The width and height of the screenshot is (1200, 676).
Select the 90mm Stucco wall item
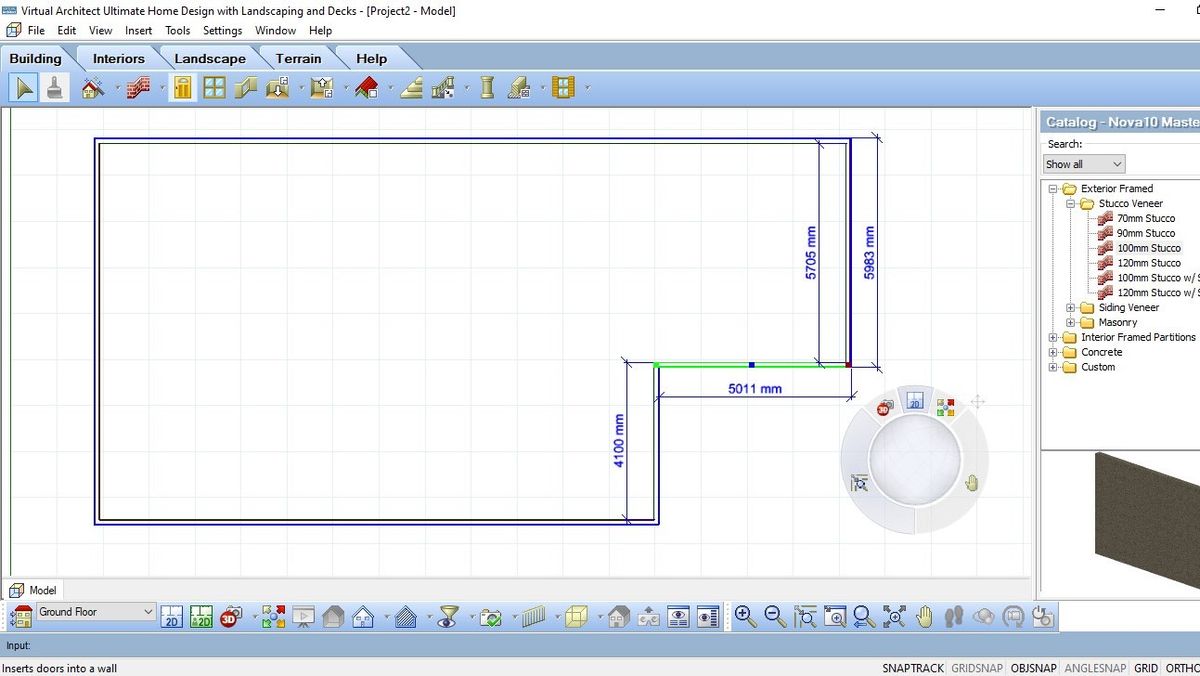point(1146,233)
